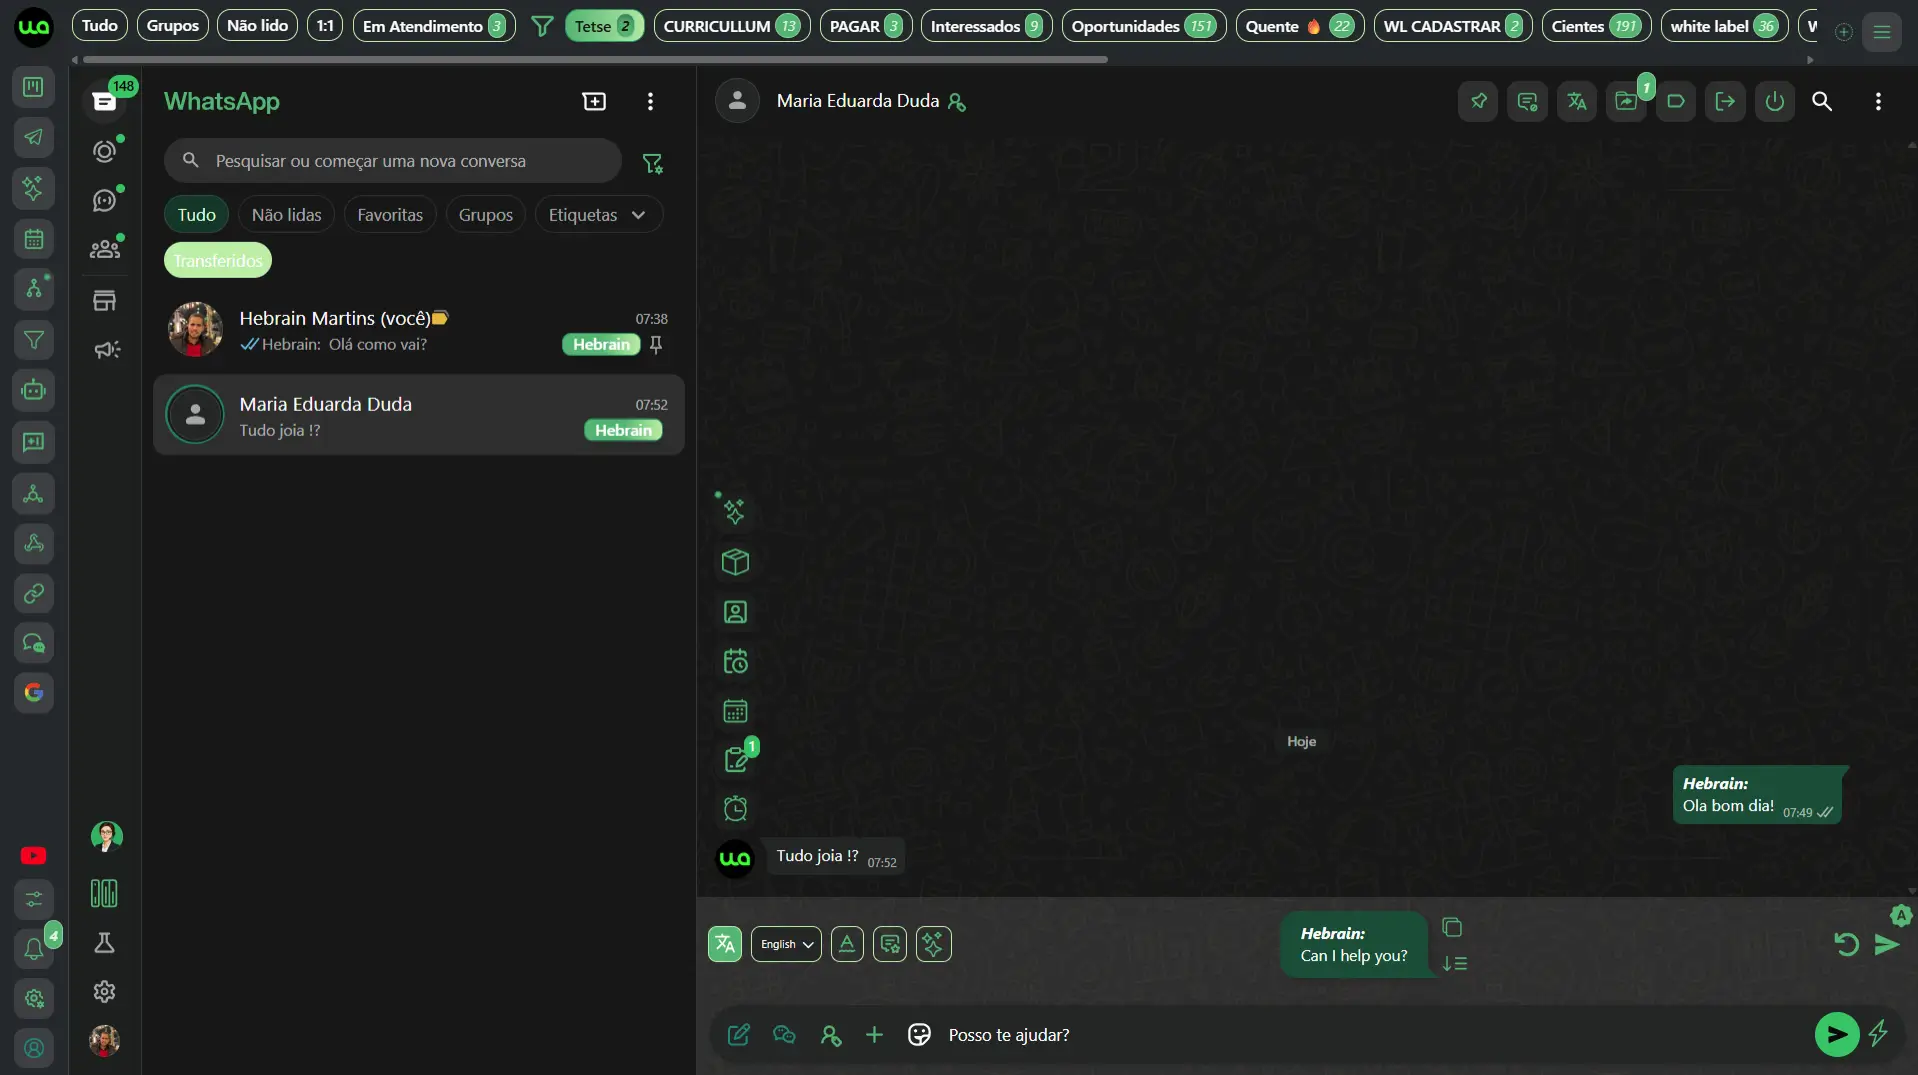Click the chat list filter icon
The height and width of the screenshot is (1075, 1918).
[x=652, y=163]
